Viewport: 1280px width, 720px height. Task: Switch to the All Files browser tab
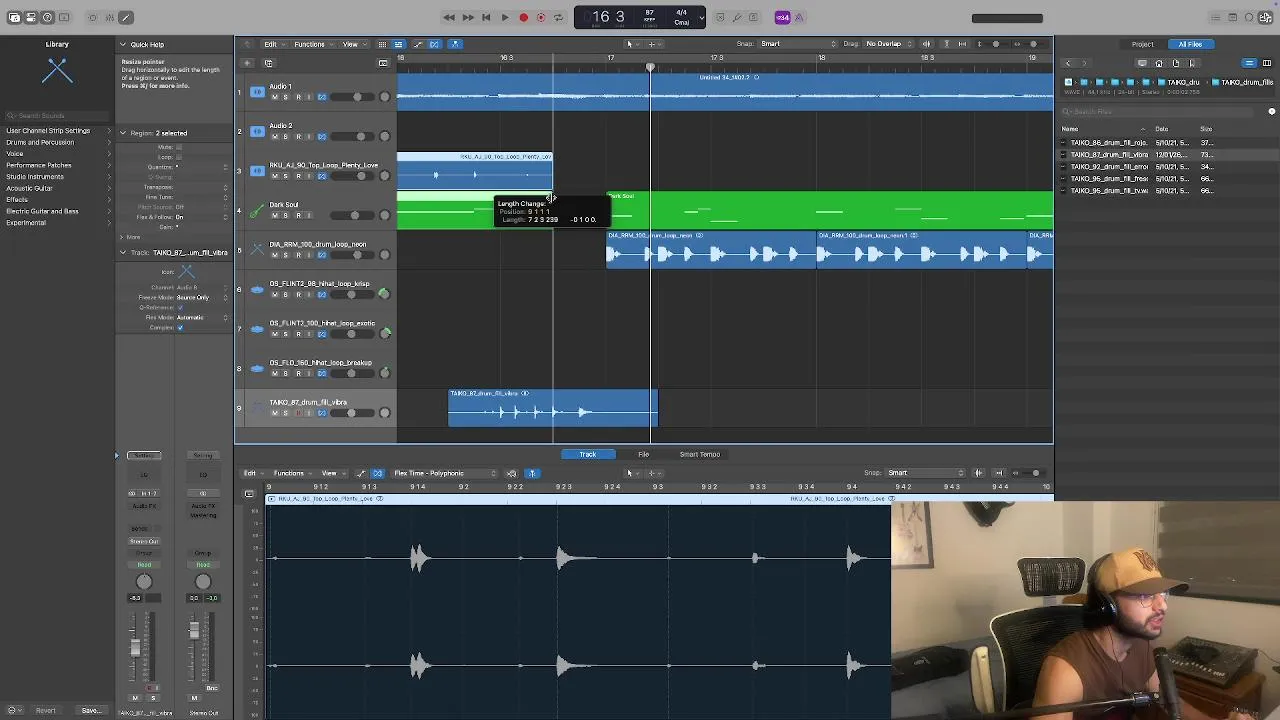pos(1190,44)
